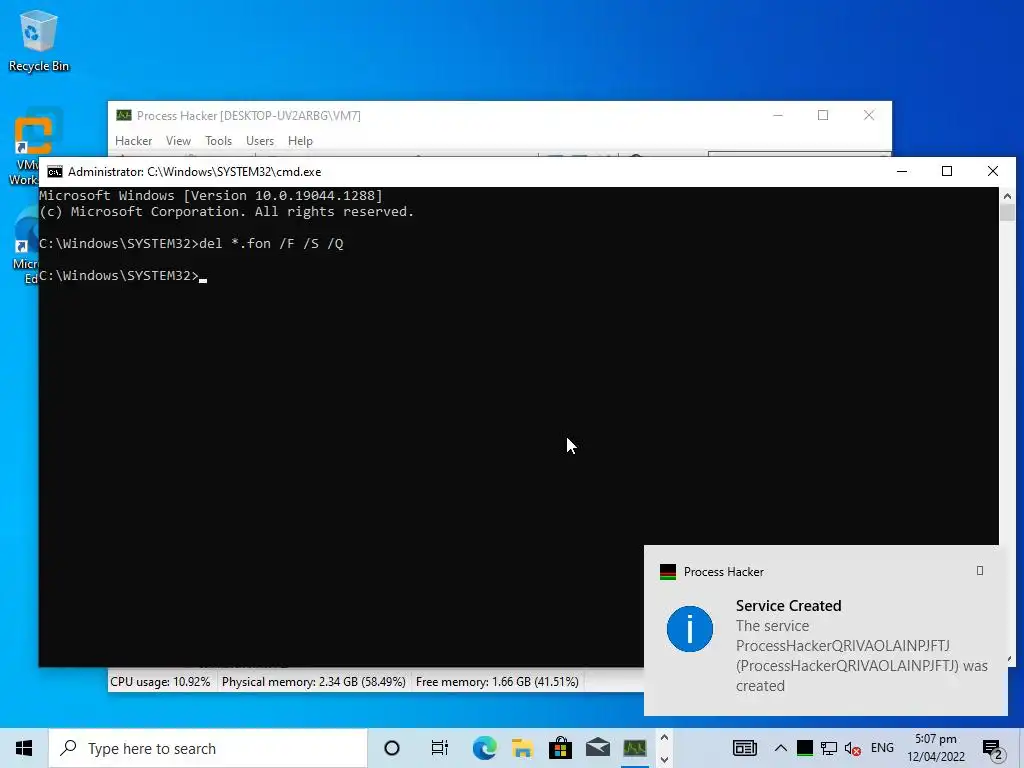
Task: Maximize the cmd.exe window
Action: click(947, 172)
